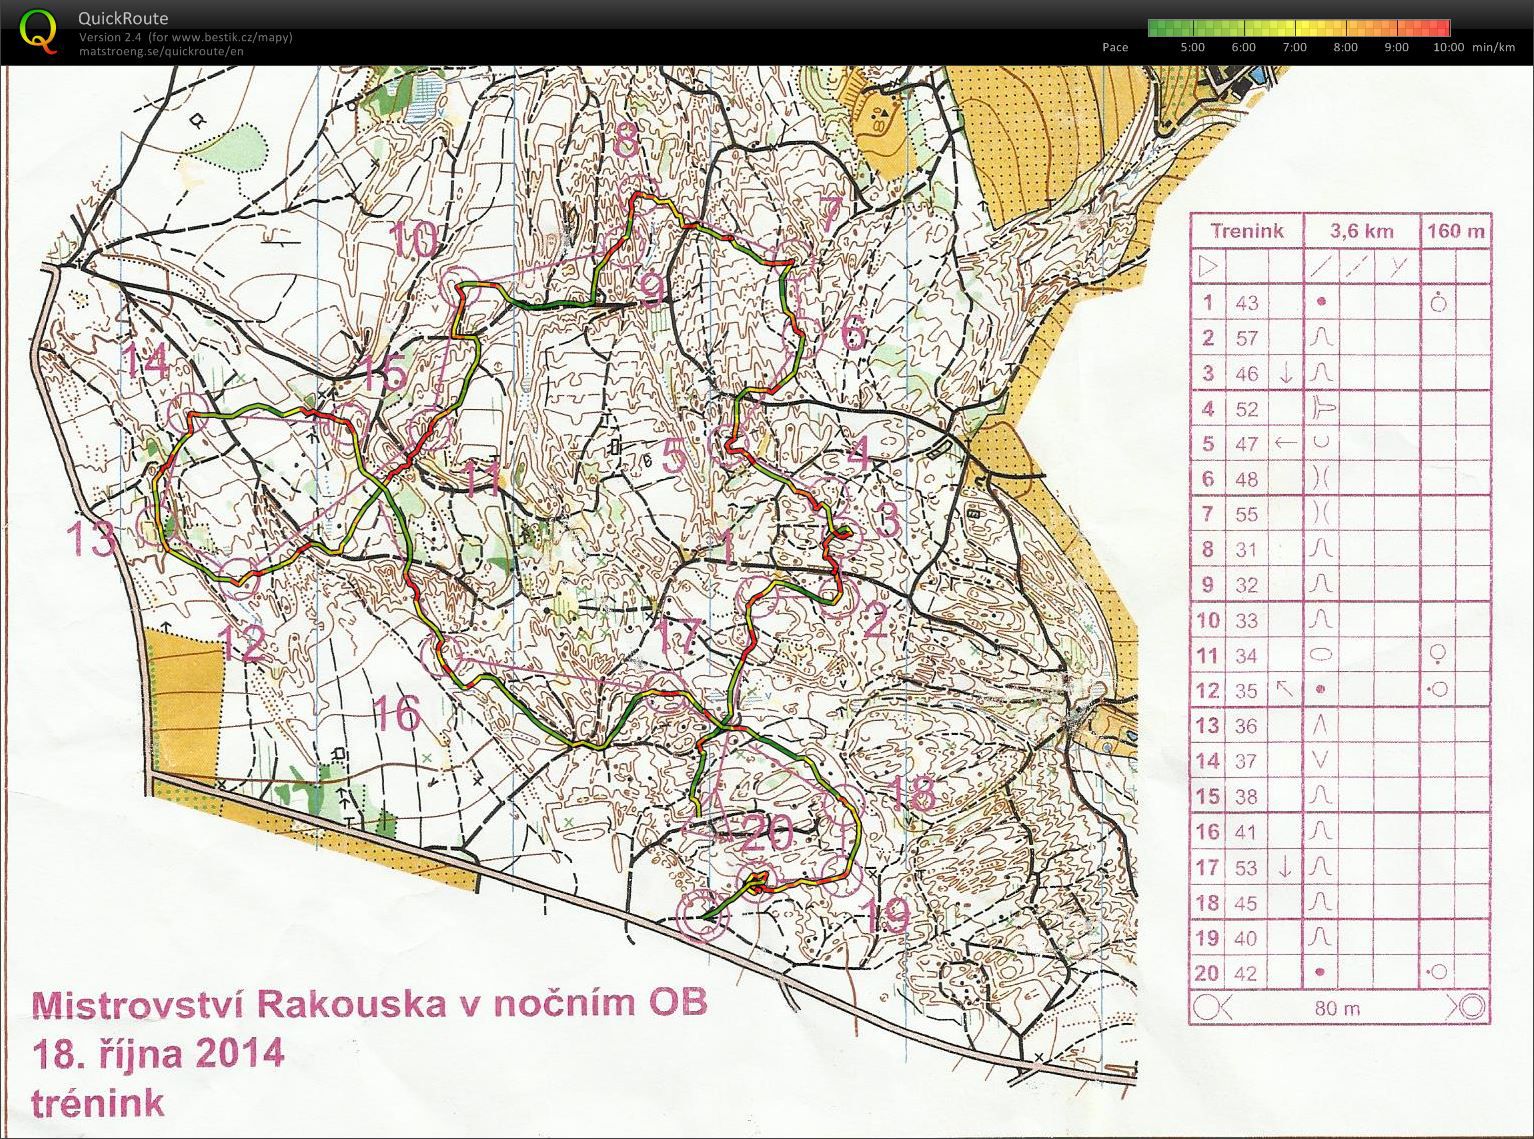Image resolution: width=1534 pixels, height=1139 pixels.
Task: Click the Mistrovství Rakouska v nočním OB title
Action: pyautogui.click(x=370, y=1003)
